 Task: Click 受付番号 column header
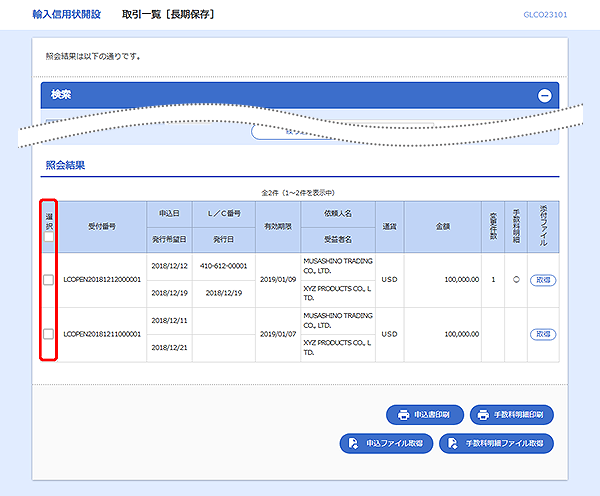(x=102, y=227)
